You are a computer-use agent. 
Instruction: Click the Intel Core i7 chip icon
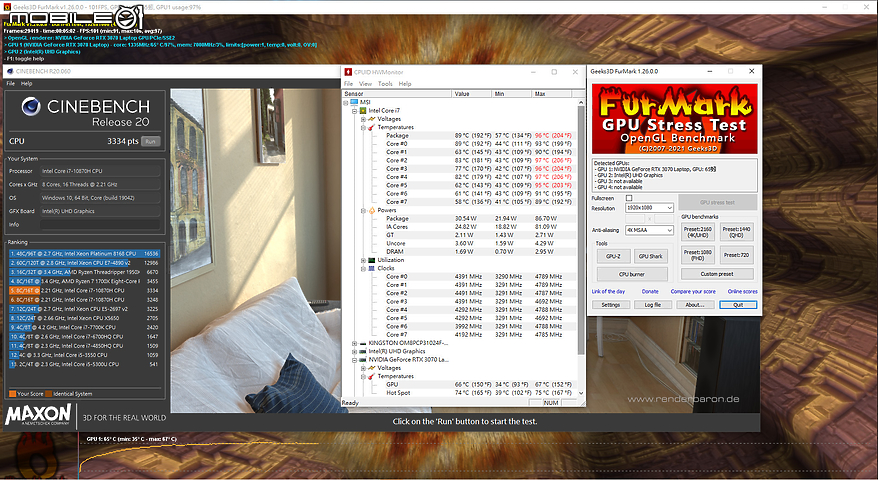pos(362,110)
